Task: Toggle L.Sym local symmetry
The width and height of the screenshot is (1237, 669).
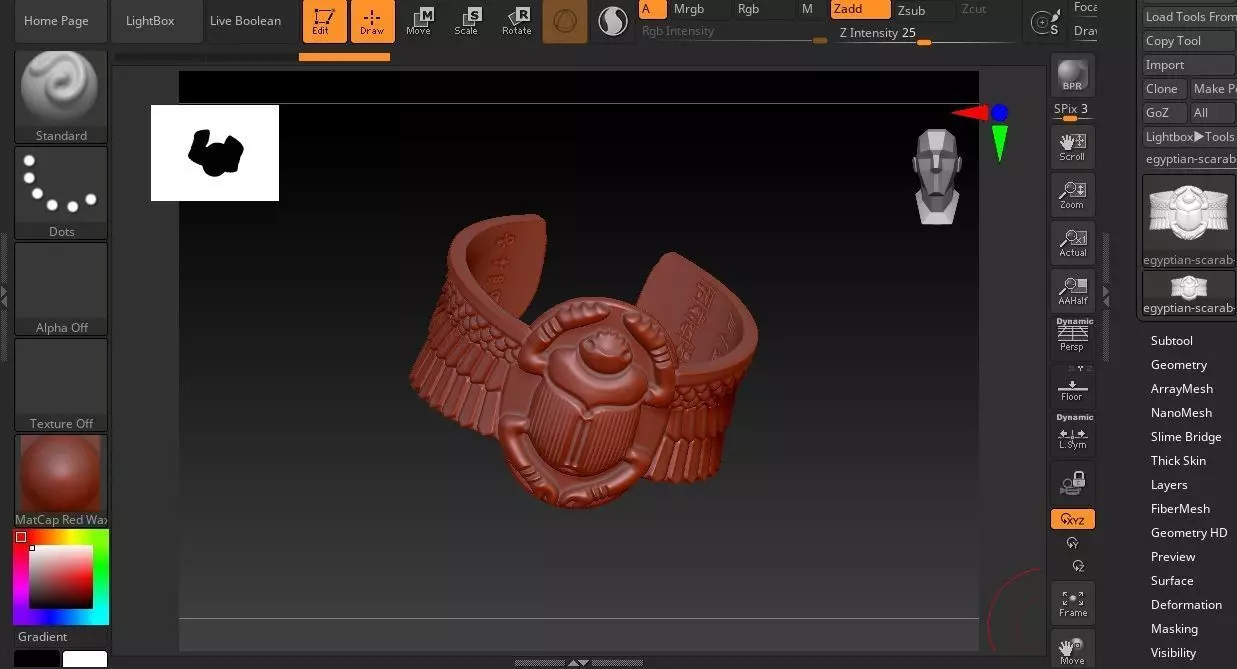Action: click(1072, 432)
